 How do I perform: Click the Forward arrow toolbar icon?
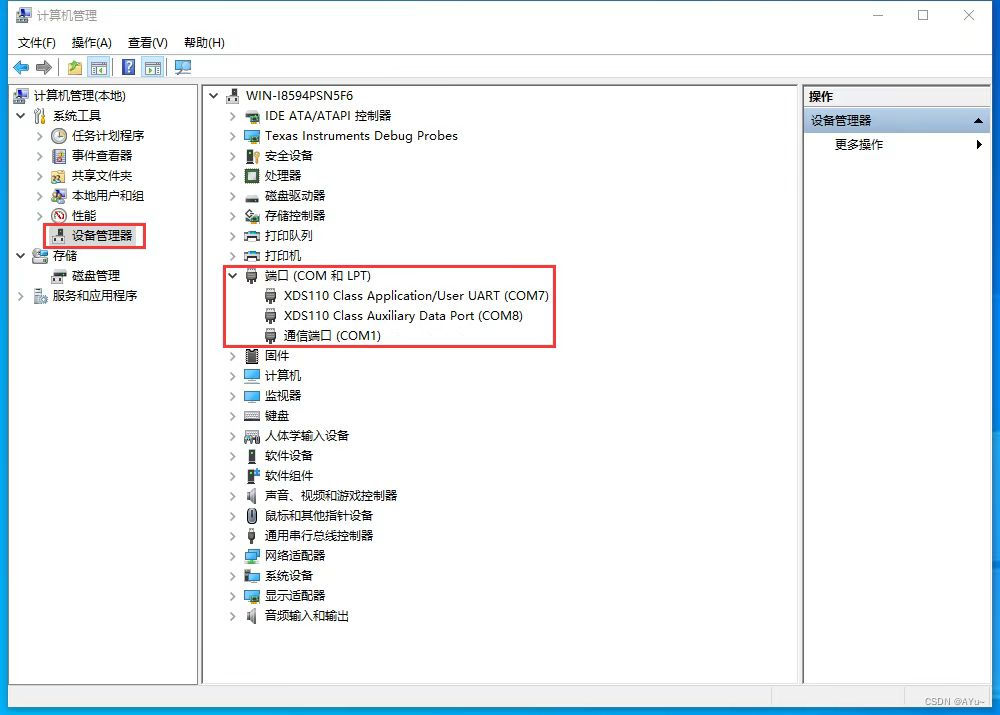(x=44, y=67)
